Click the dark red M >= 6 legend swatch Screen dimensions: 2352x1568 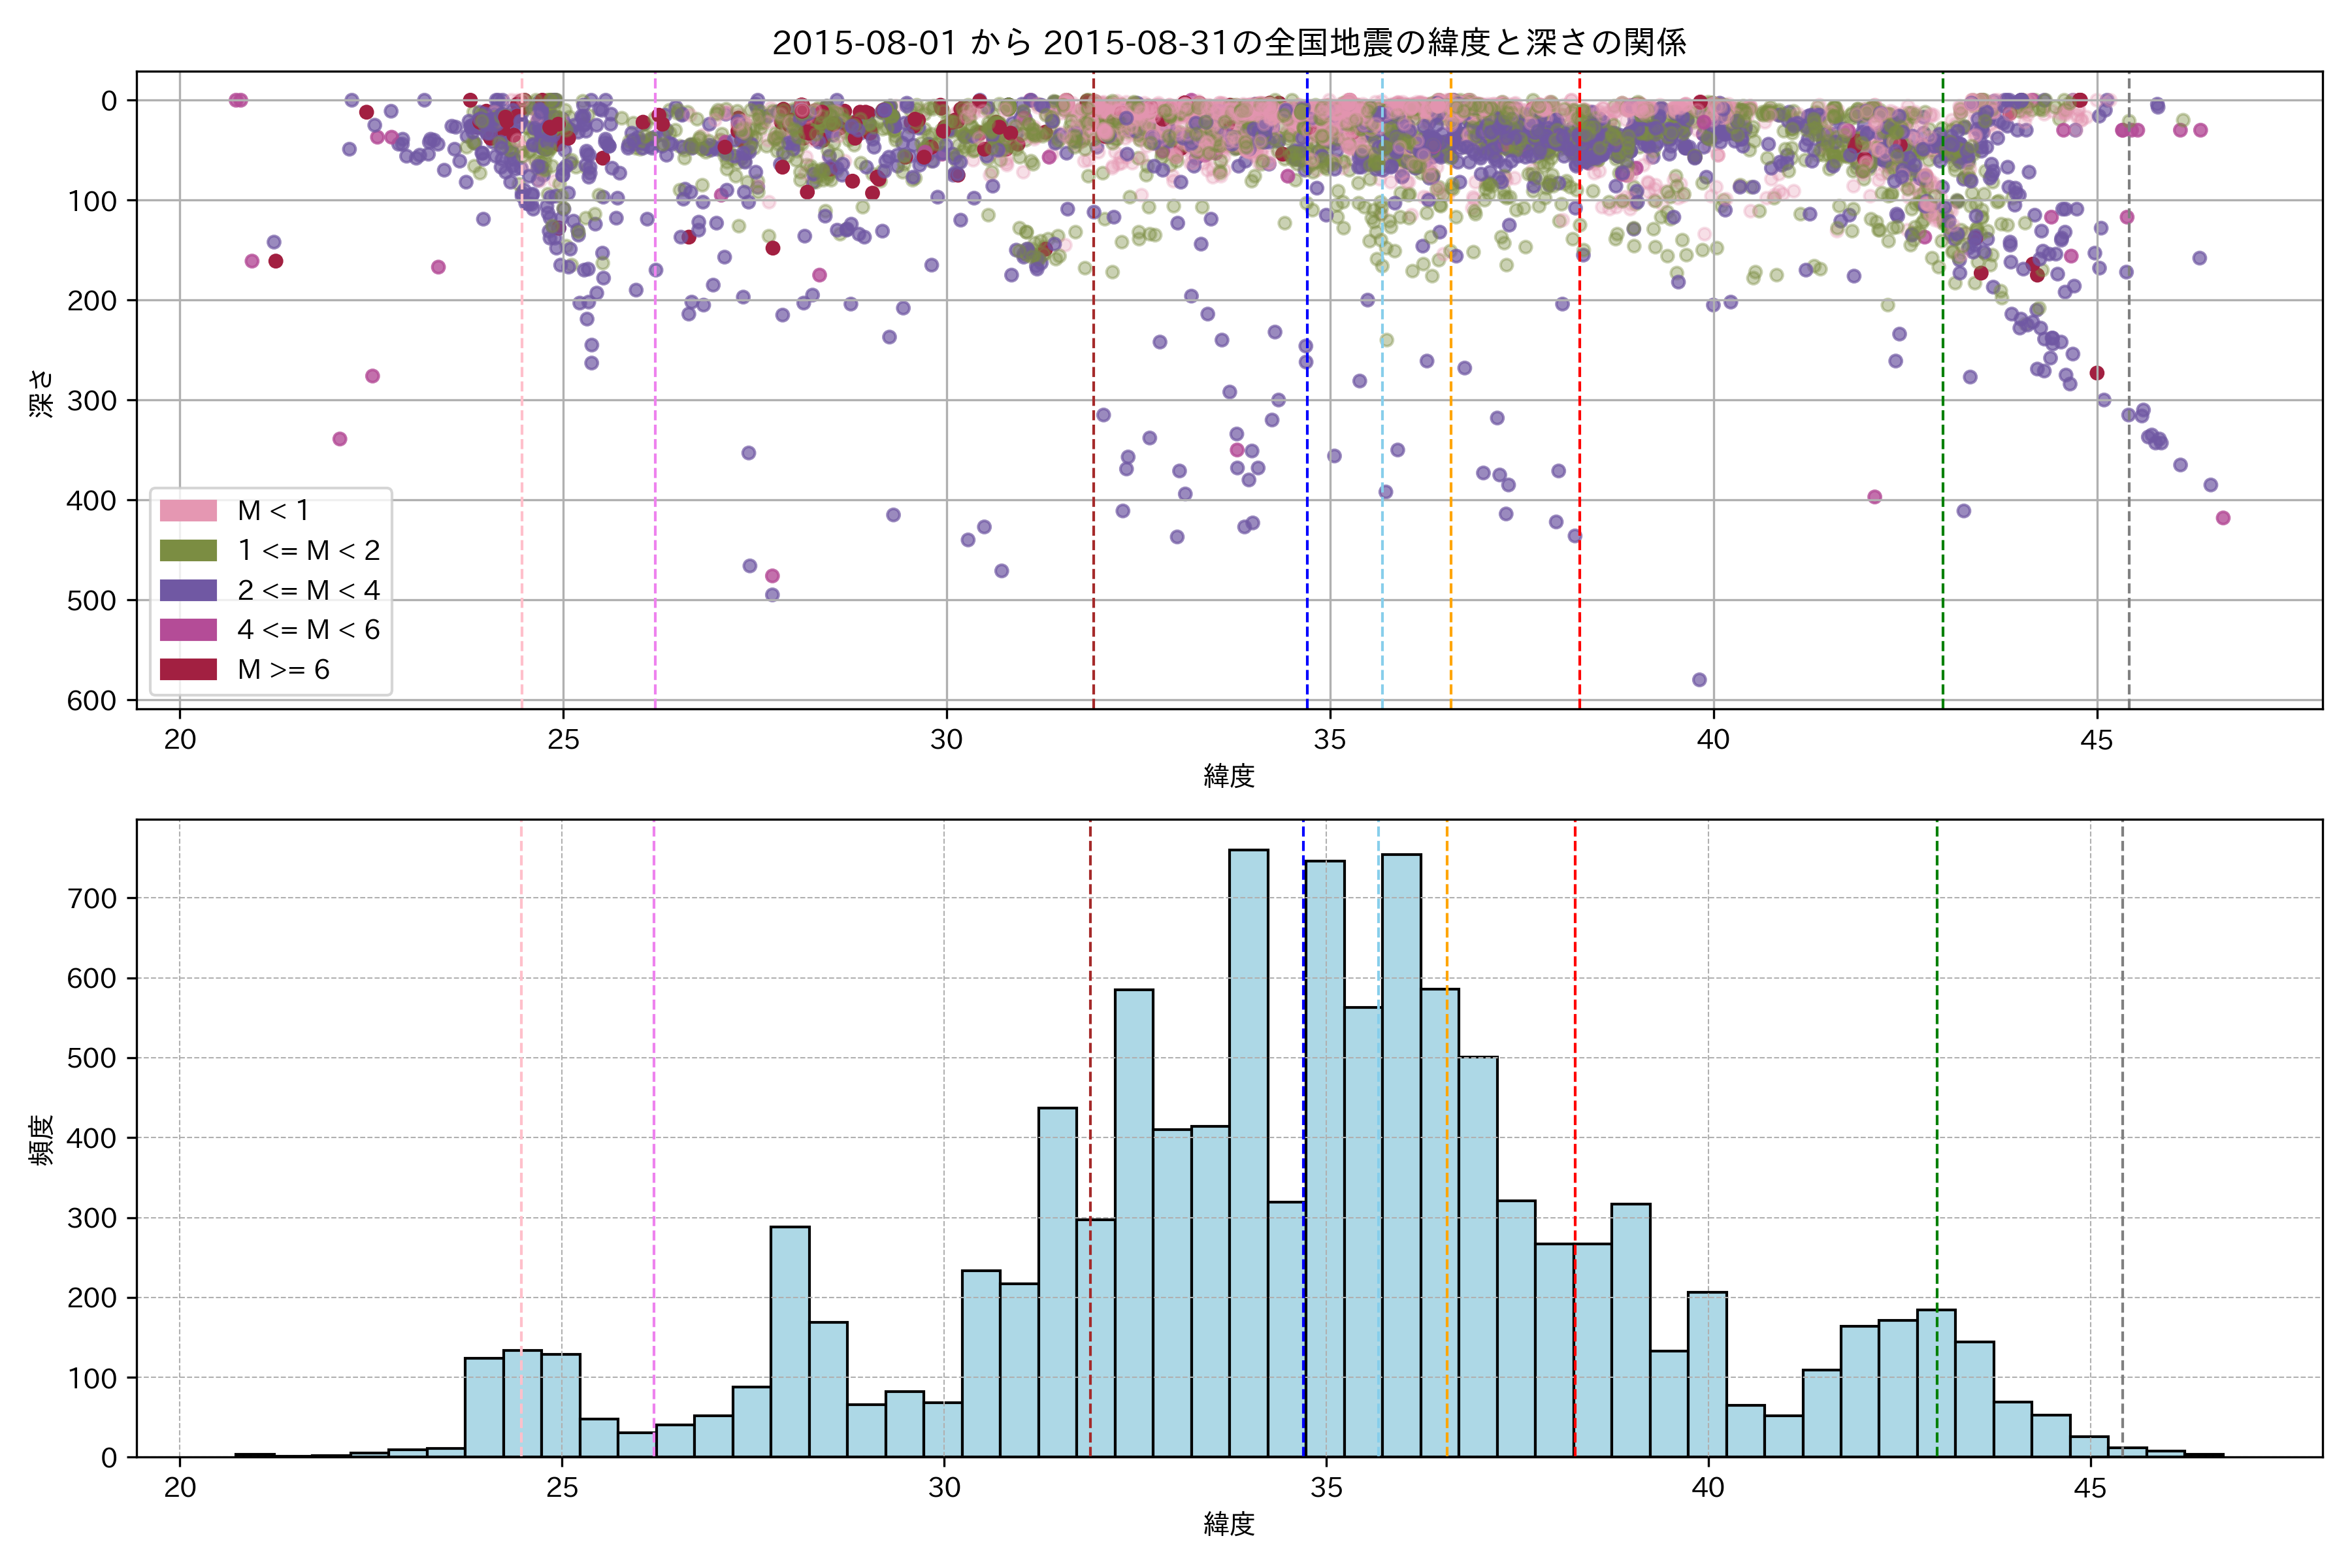tap(188, 669)
